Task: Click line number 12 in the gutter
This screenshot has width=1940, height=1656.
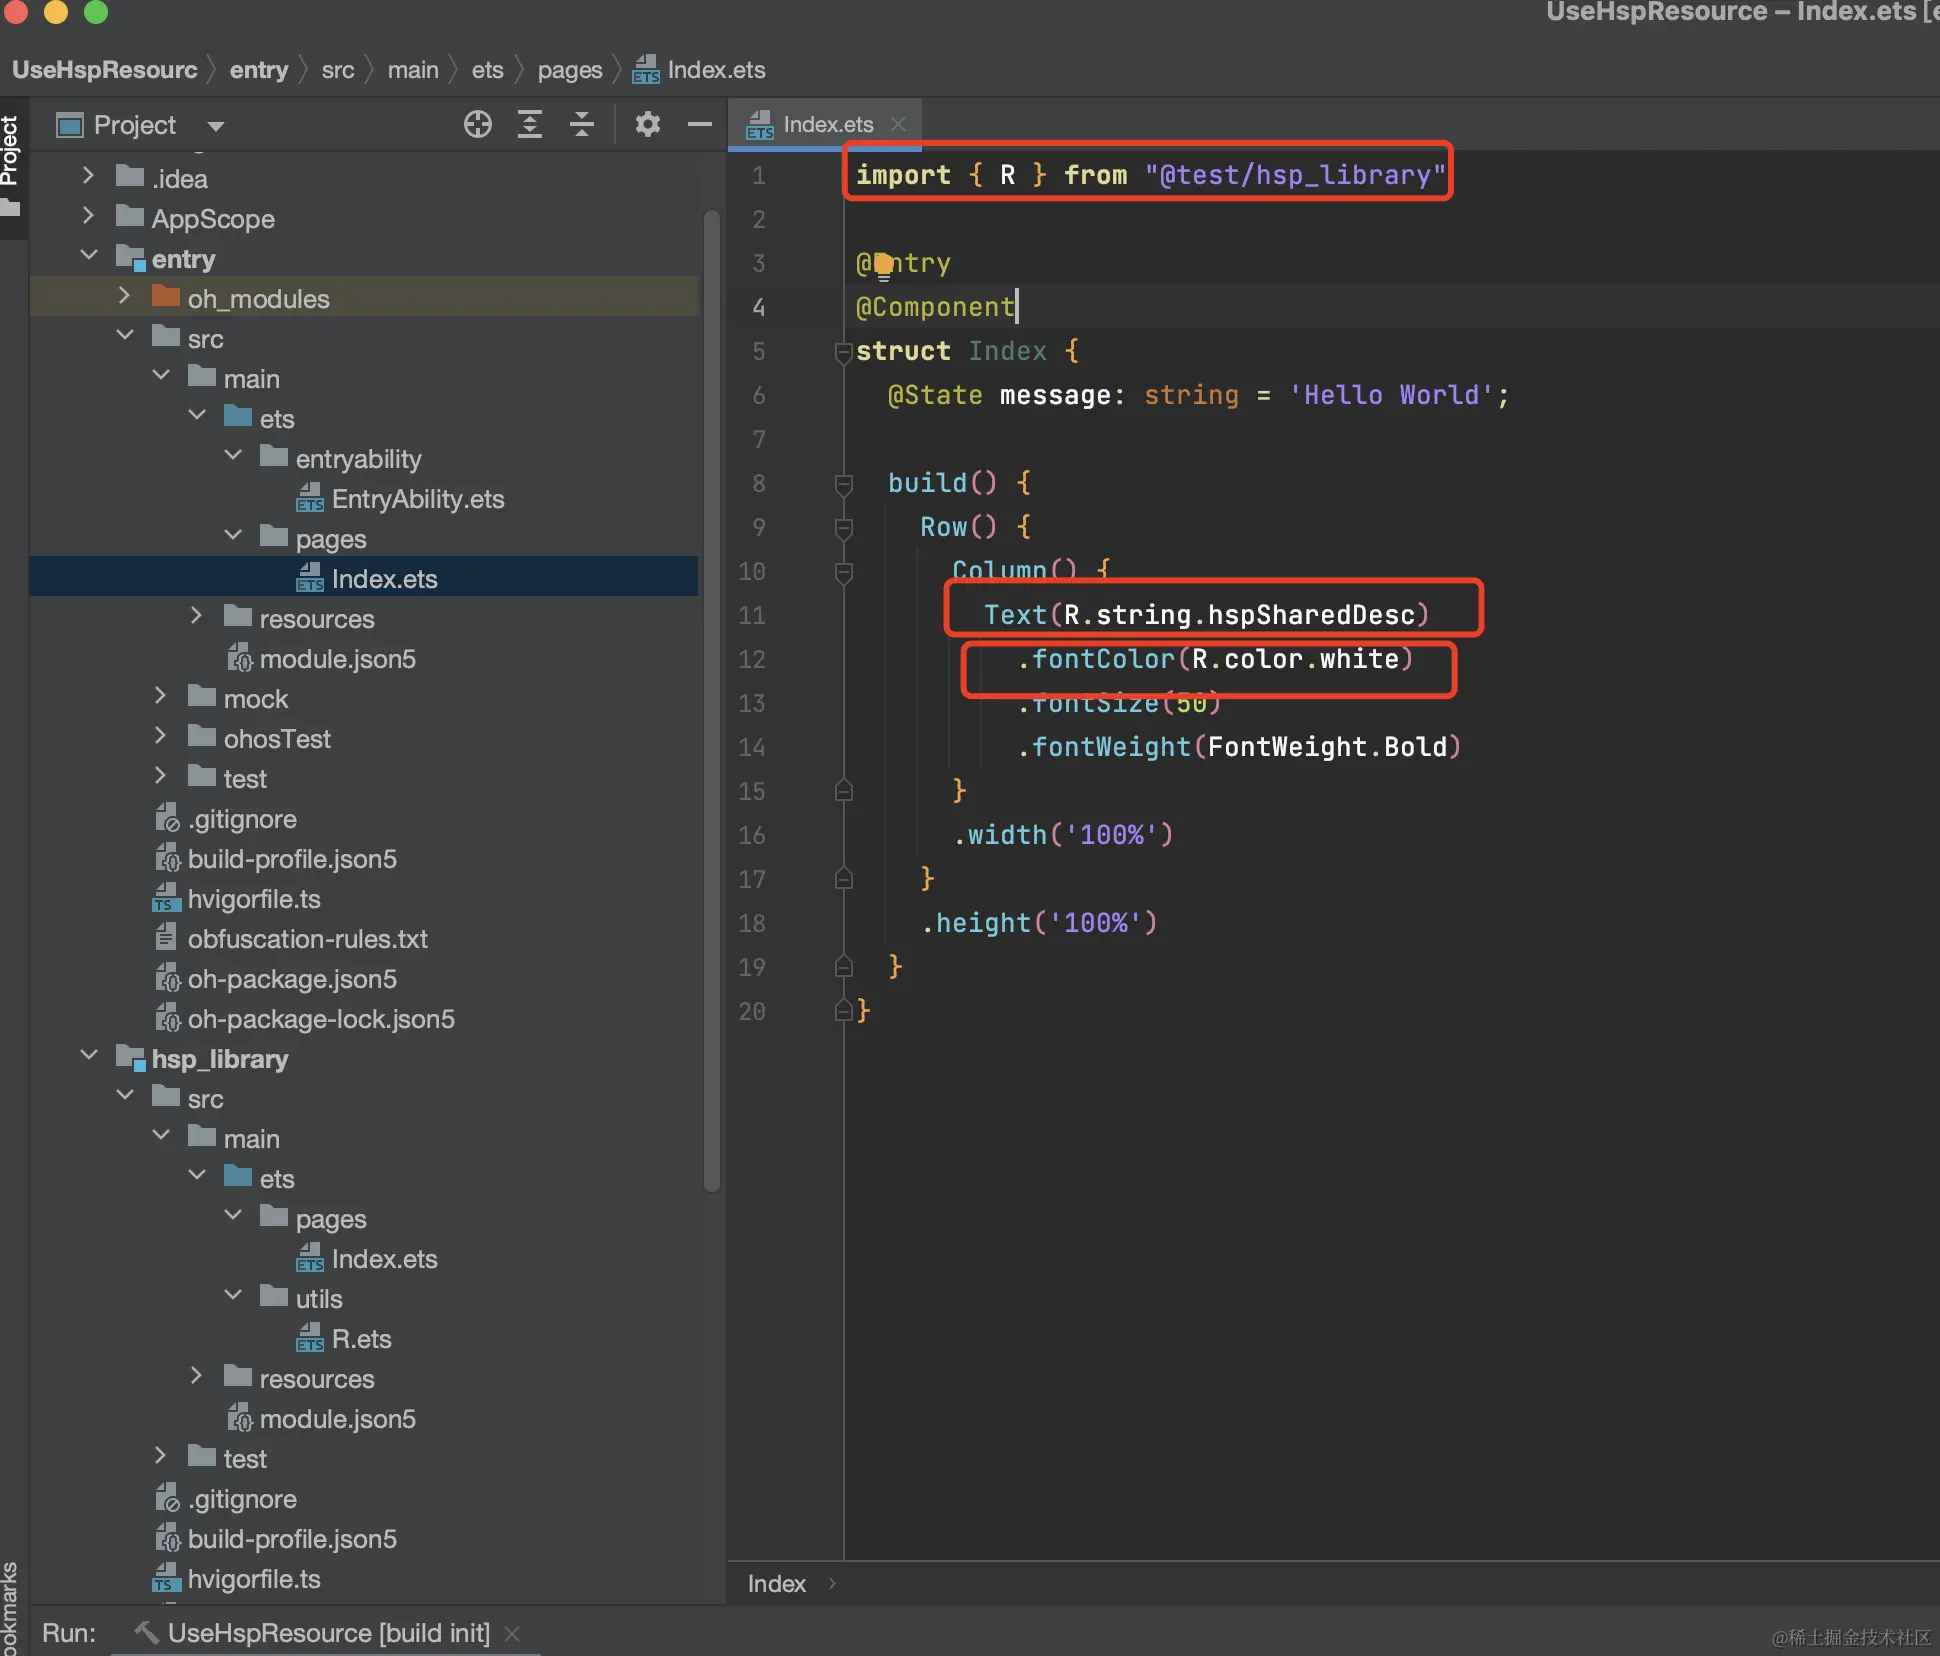Action: click(752, 660)
